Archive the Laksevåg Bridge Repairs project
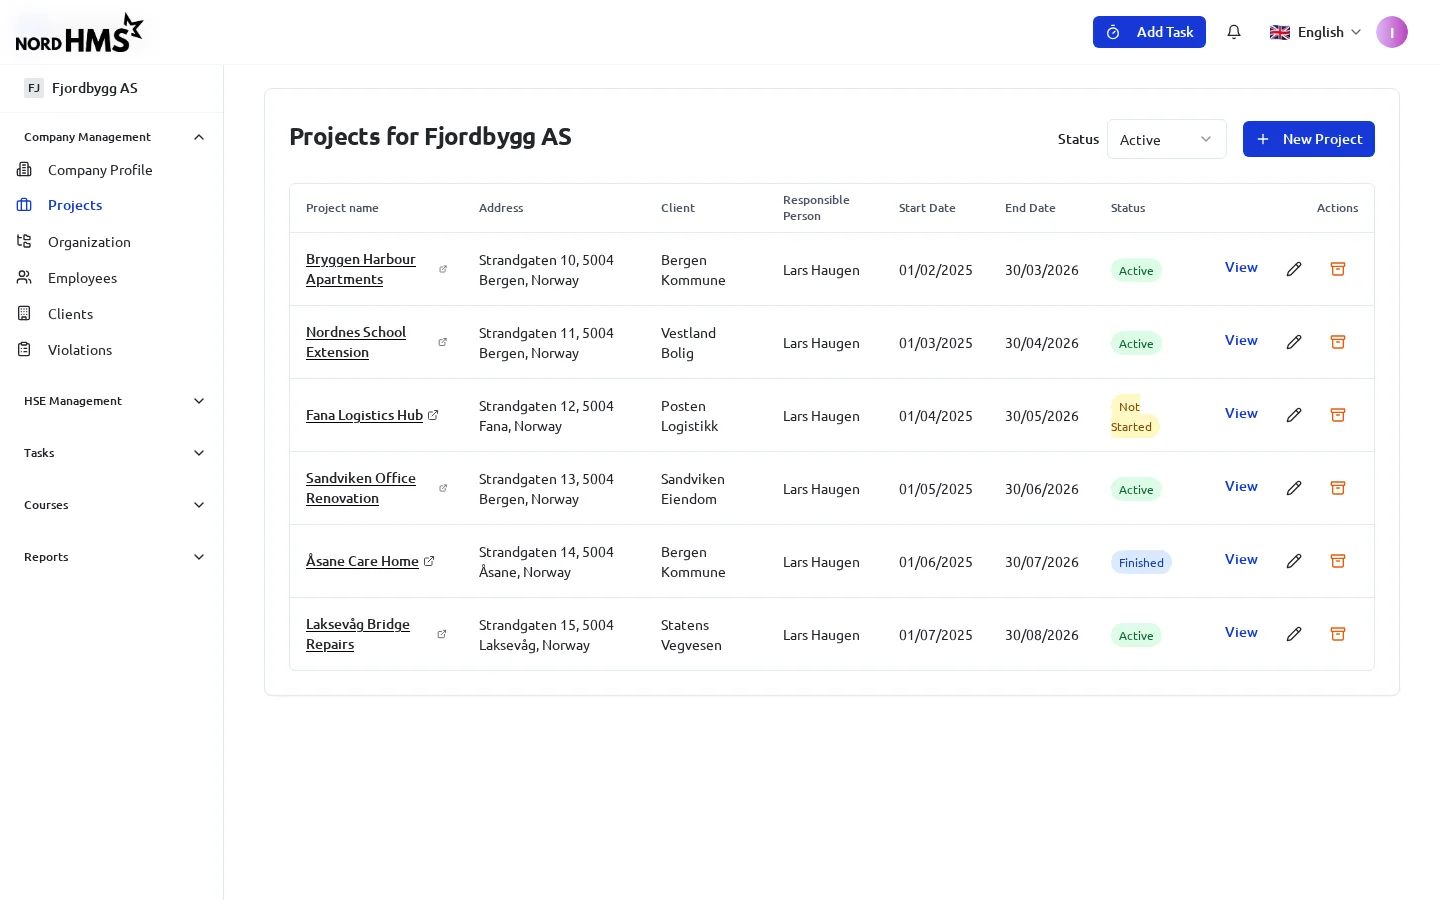This screenshot has width=1440, height=900. coord(1338,634)
